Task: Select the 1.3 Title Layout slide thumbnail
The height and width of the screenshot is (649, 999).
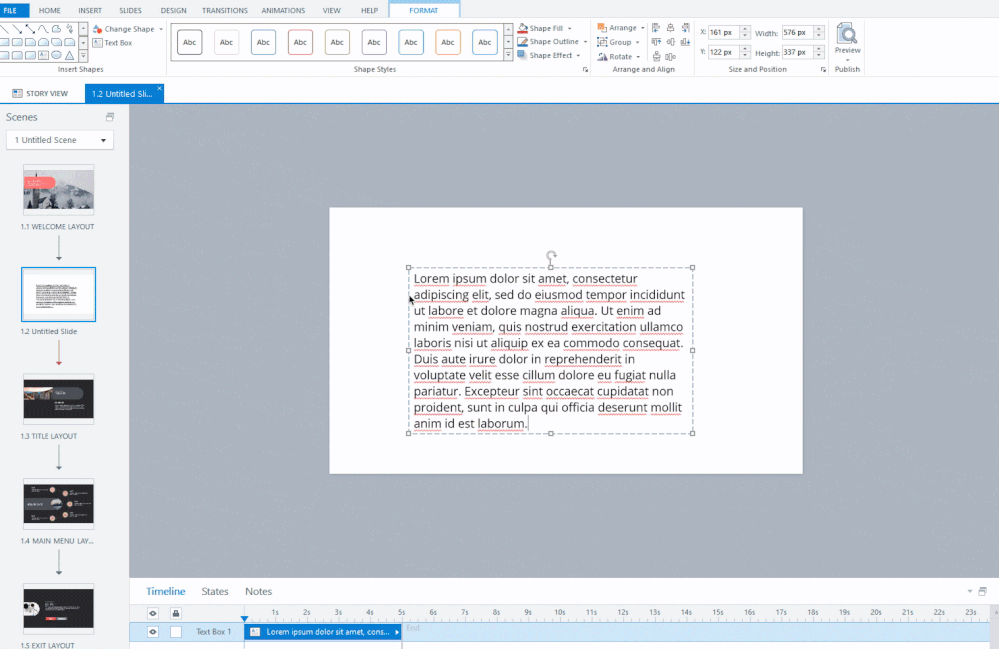Action: pyautogui.click(x=59, y=399)
